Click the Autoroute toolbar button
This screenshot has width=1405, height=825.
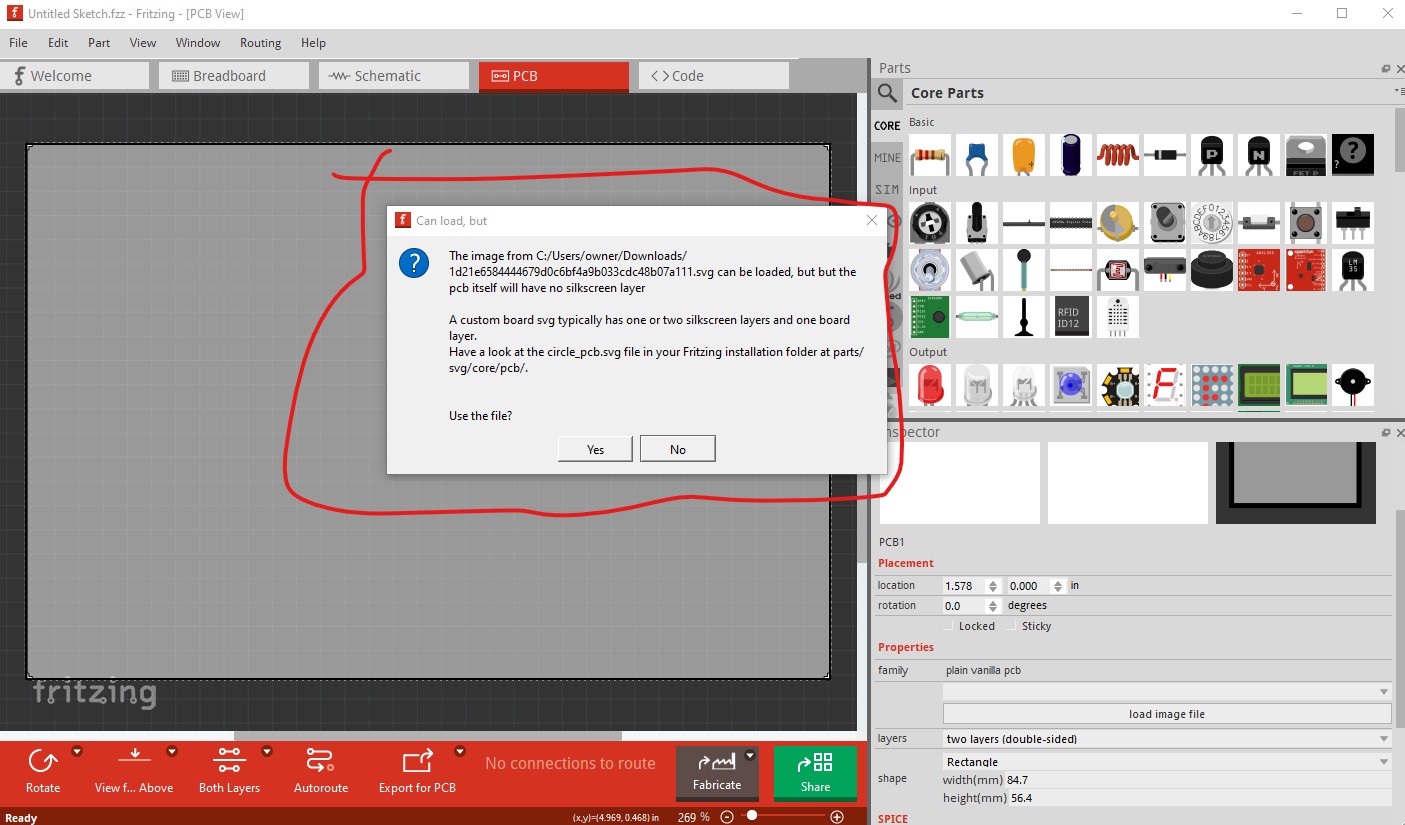pyautogui.click(x=321, y=770)
